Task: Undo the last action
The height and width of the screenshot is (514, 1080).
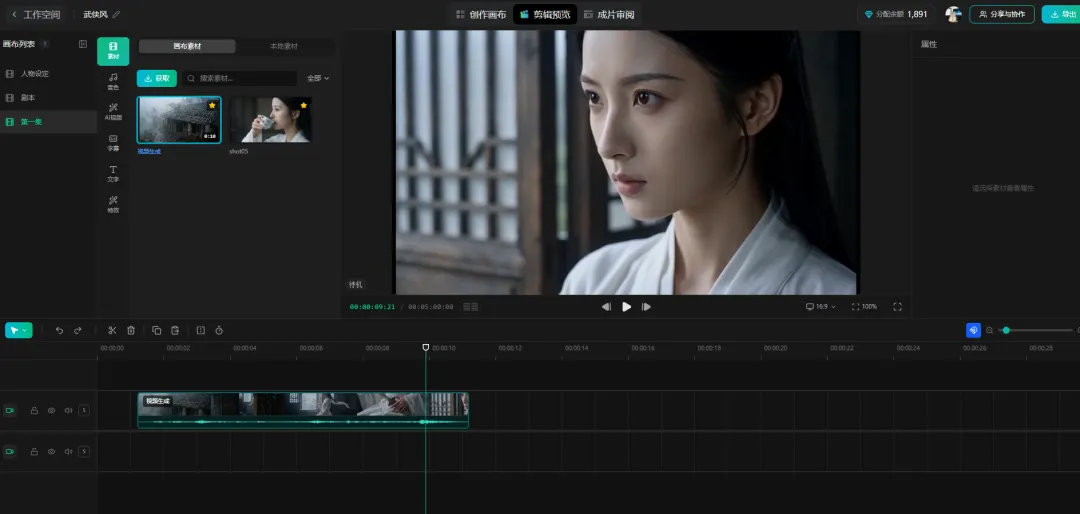Action: pos(59,331)
